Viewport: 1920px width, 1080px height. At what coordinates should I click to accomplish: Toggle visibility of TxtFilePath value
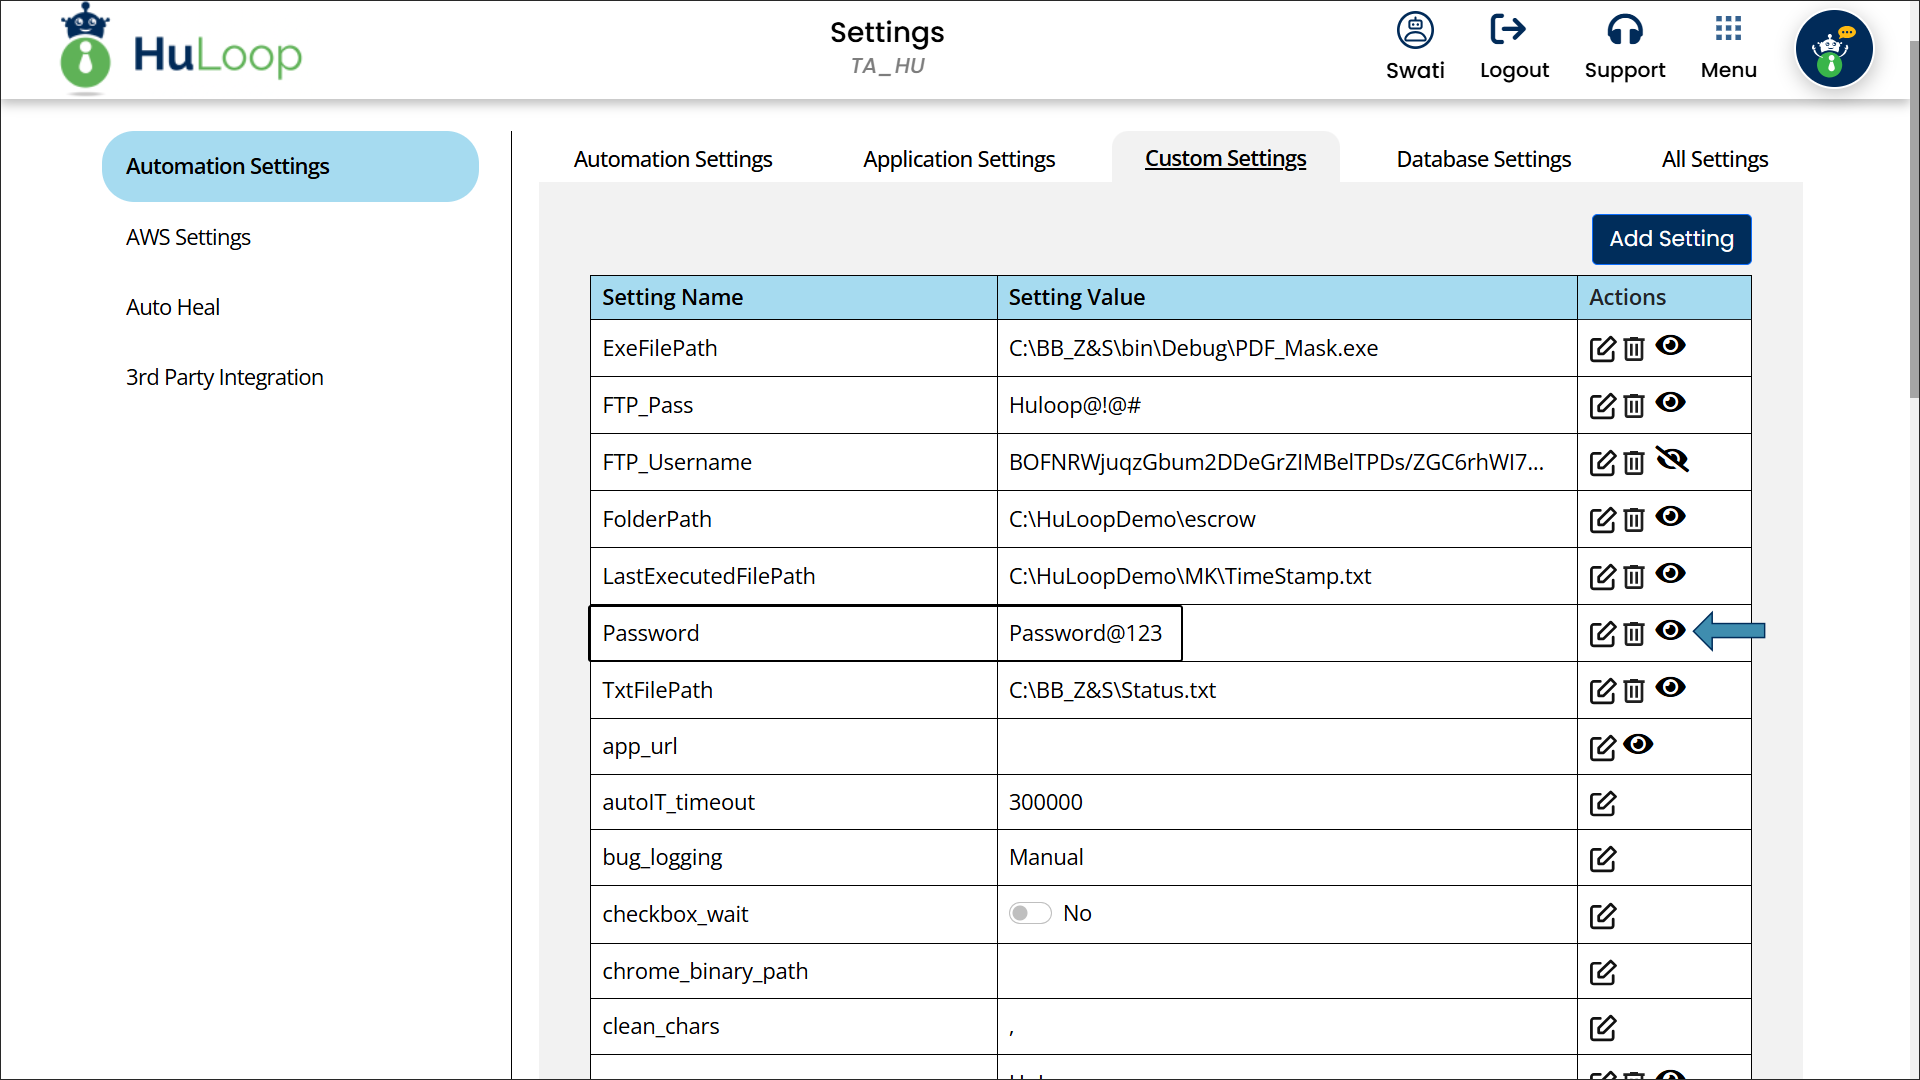[x=1670, y=688]
